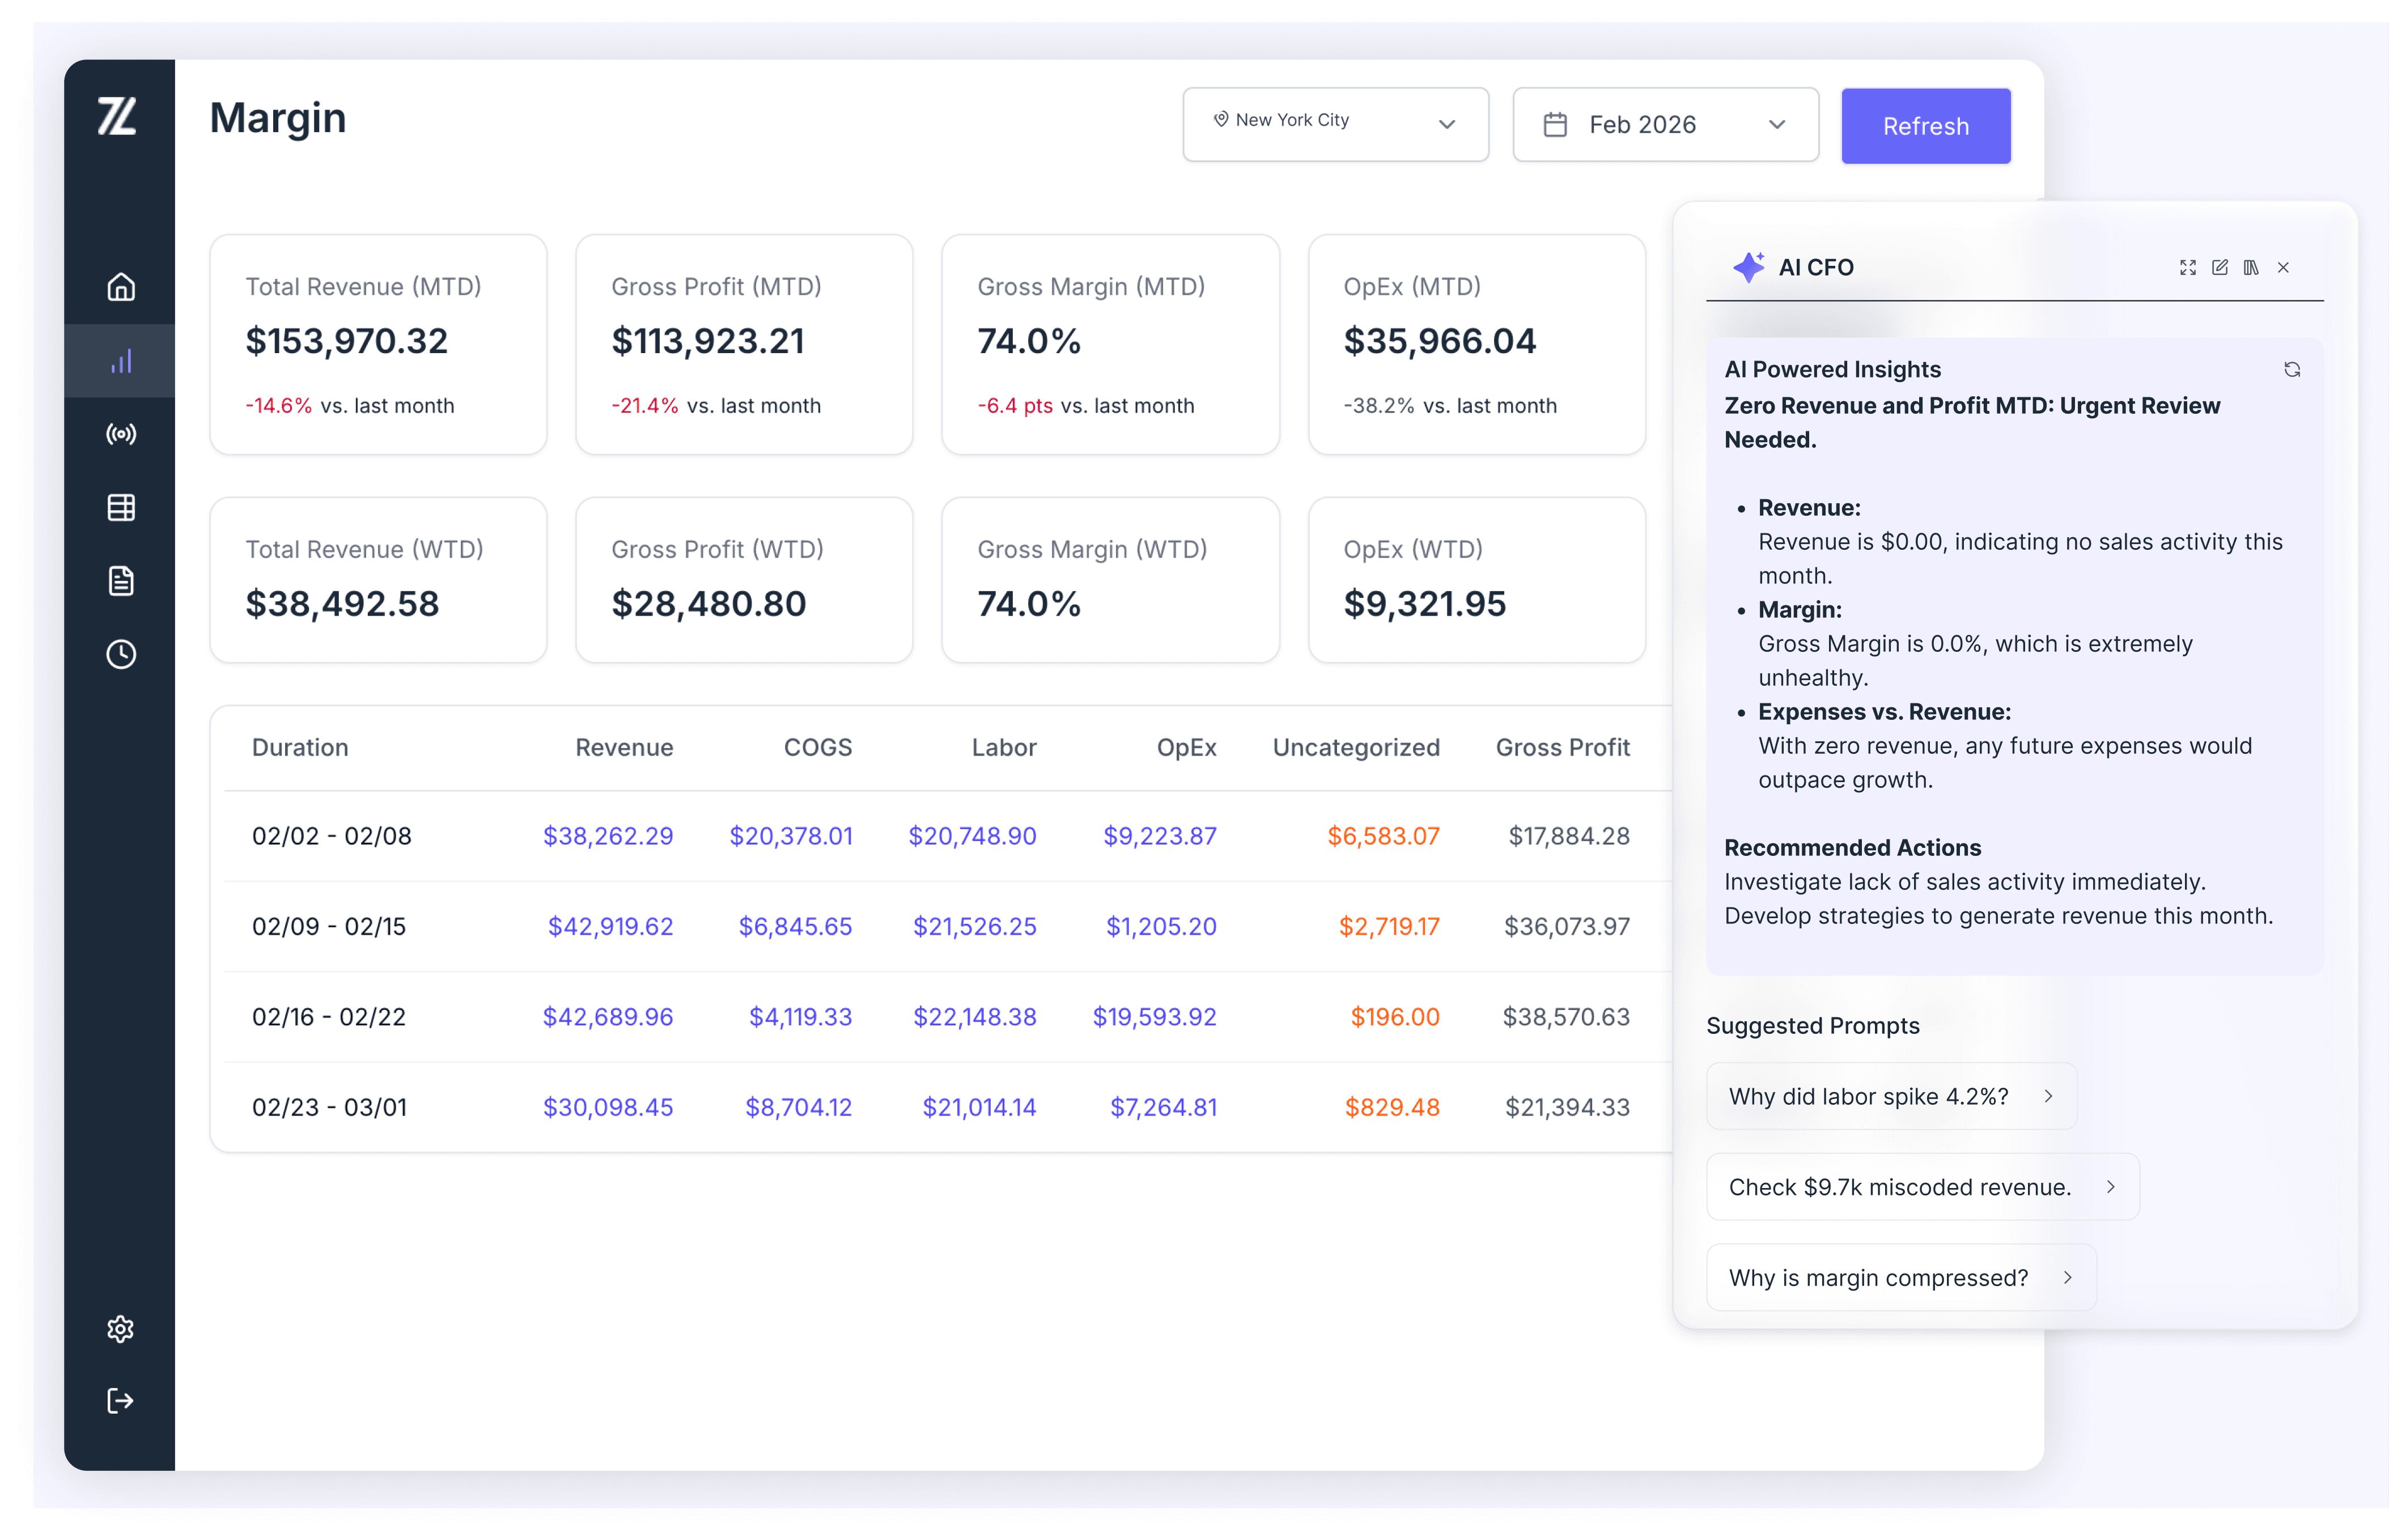Viewport: 2389px width, 1540px height.
Task: Click the logout icon in sidebar
Action: [121, 1401]
